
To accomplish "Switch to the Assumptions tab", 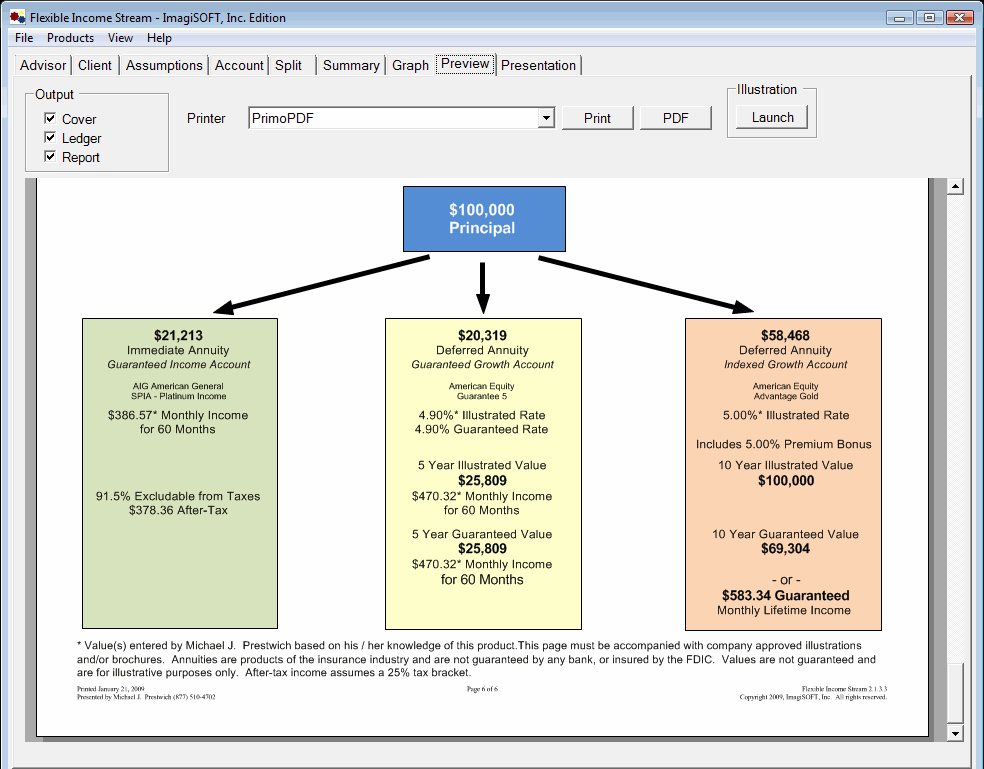I will pyautogui.click(x=164, y=65).
